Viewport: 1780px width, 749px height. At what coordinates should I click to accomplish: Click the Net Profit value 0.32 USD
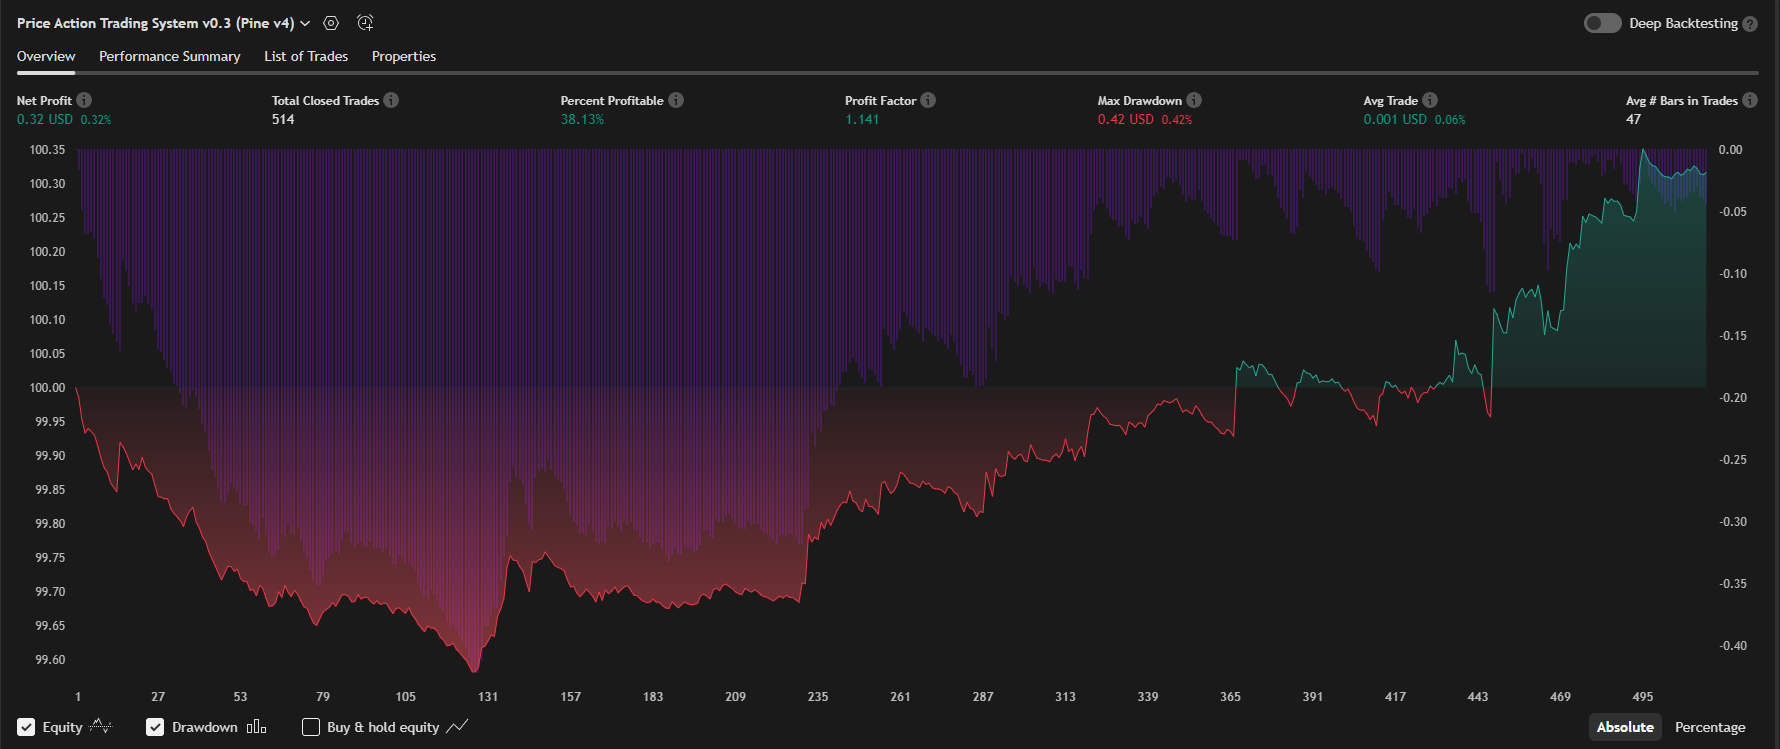pos(45,119)
